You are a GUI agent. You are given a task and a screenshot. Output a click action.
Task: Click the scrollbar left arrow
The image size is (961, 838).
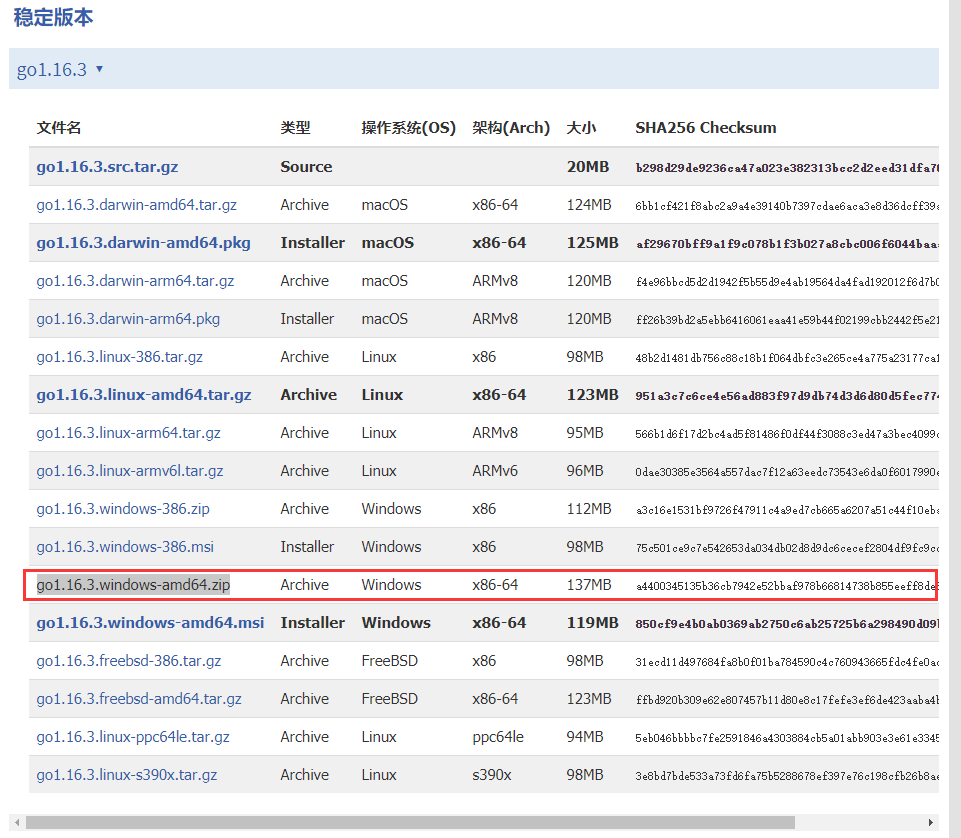[17, 822]
